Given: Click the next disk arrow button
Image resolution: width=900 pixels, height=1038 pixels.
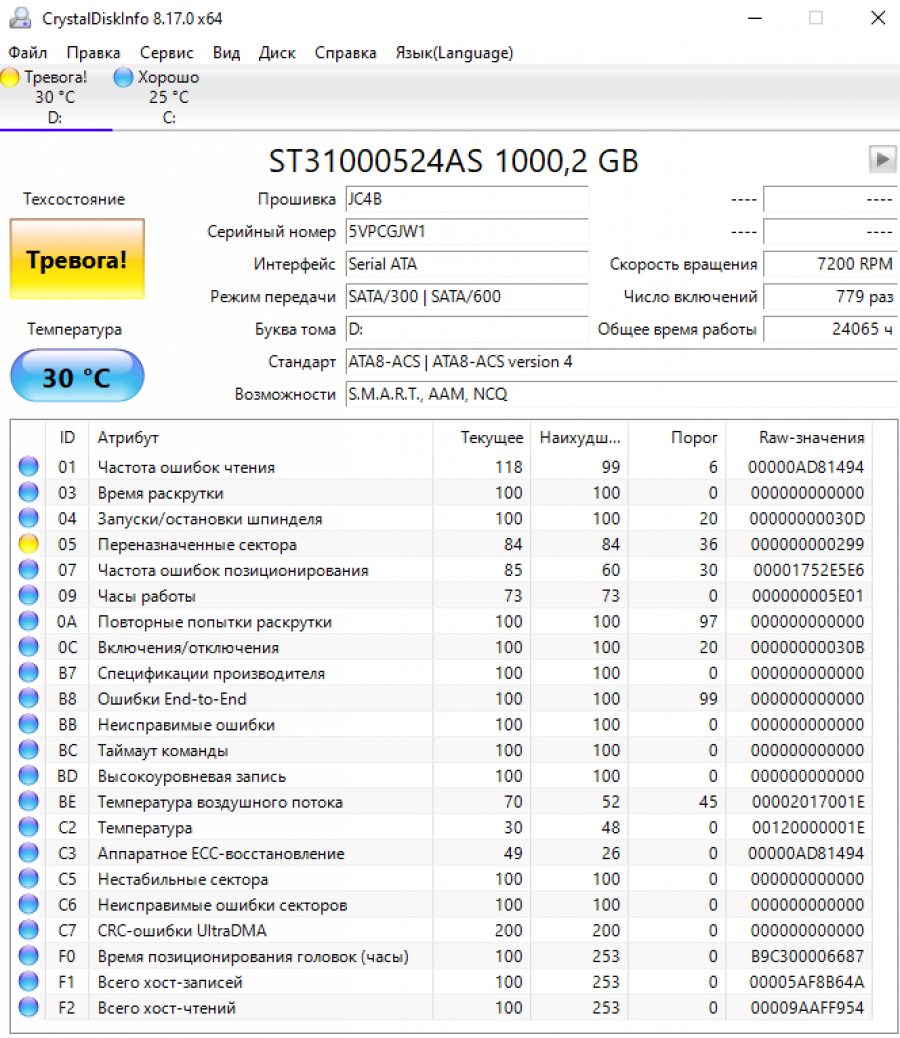Looking at the screenshot, I should click(x=882, y=159).
